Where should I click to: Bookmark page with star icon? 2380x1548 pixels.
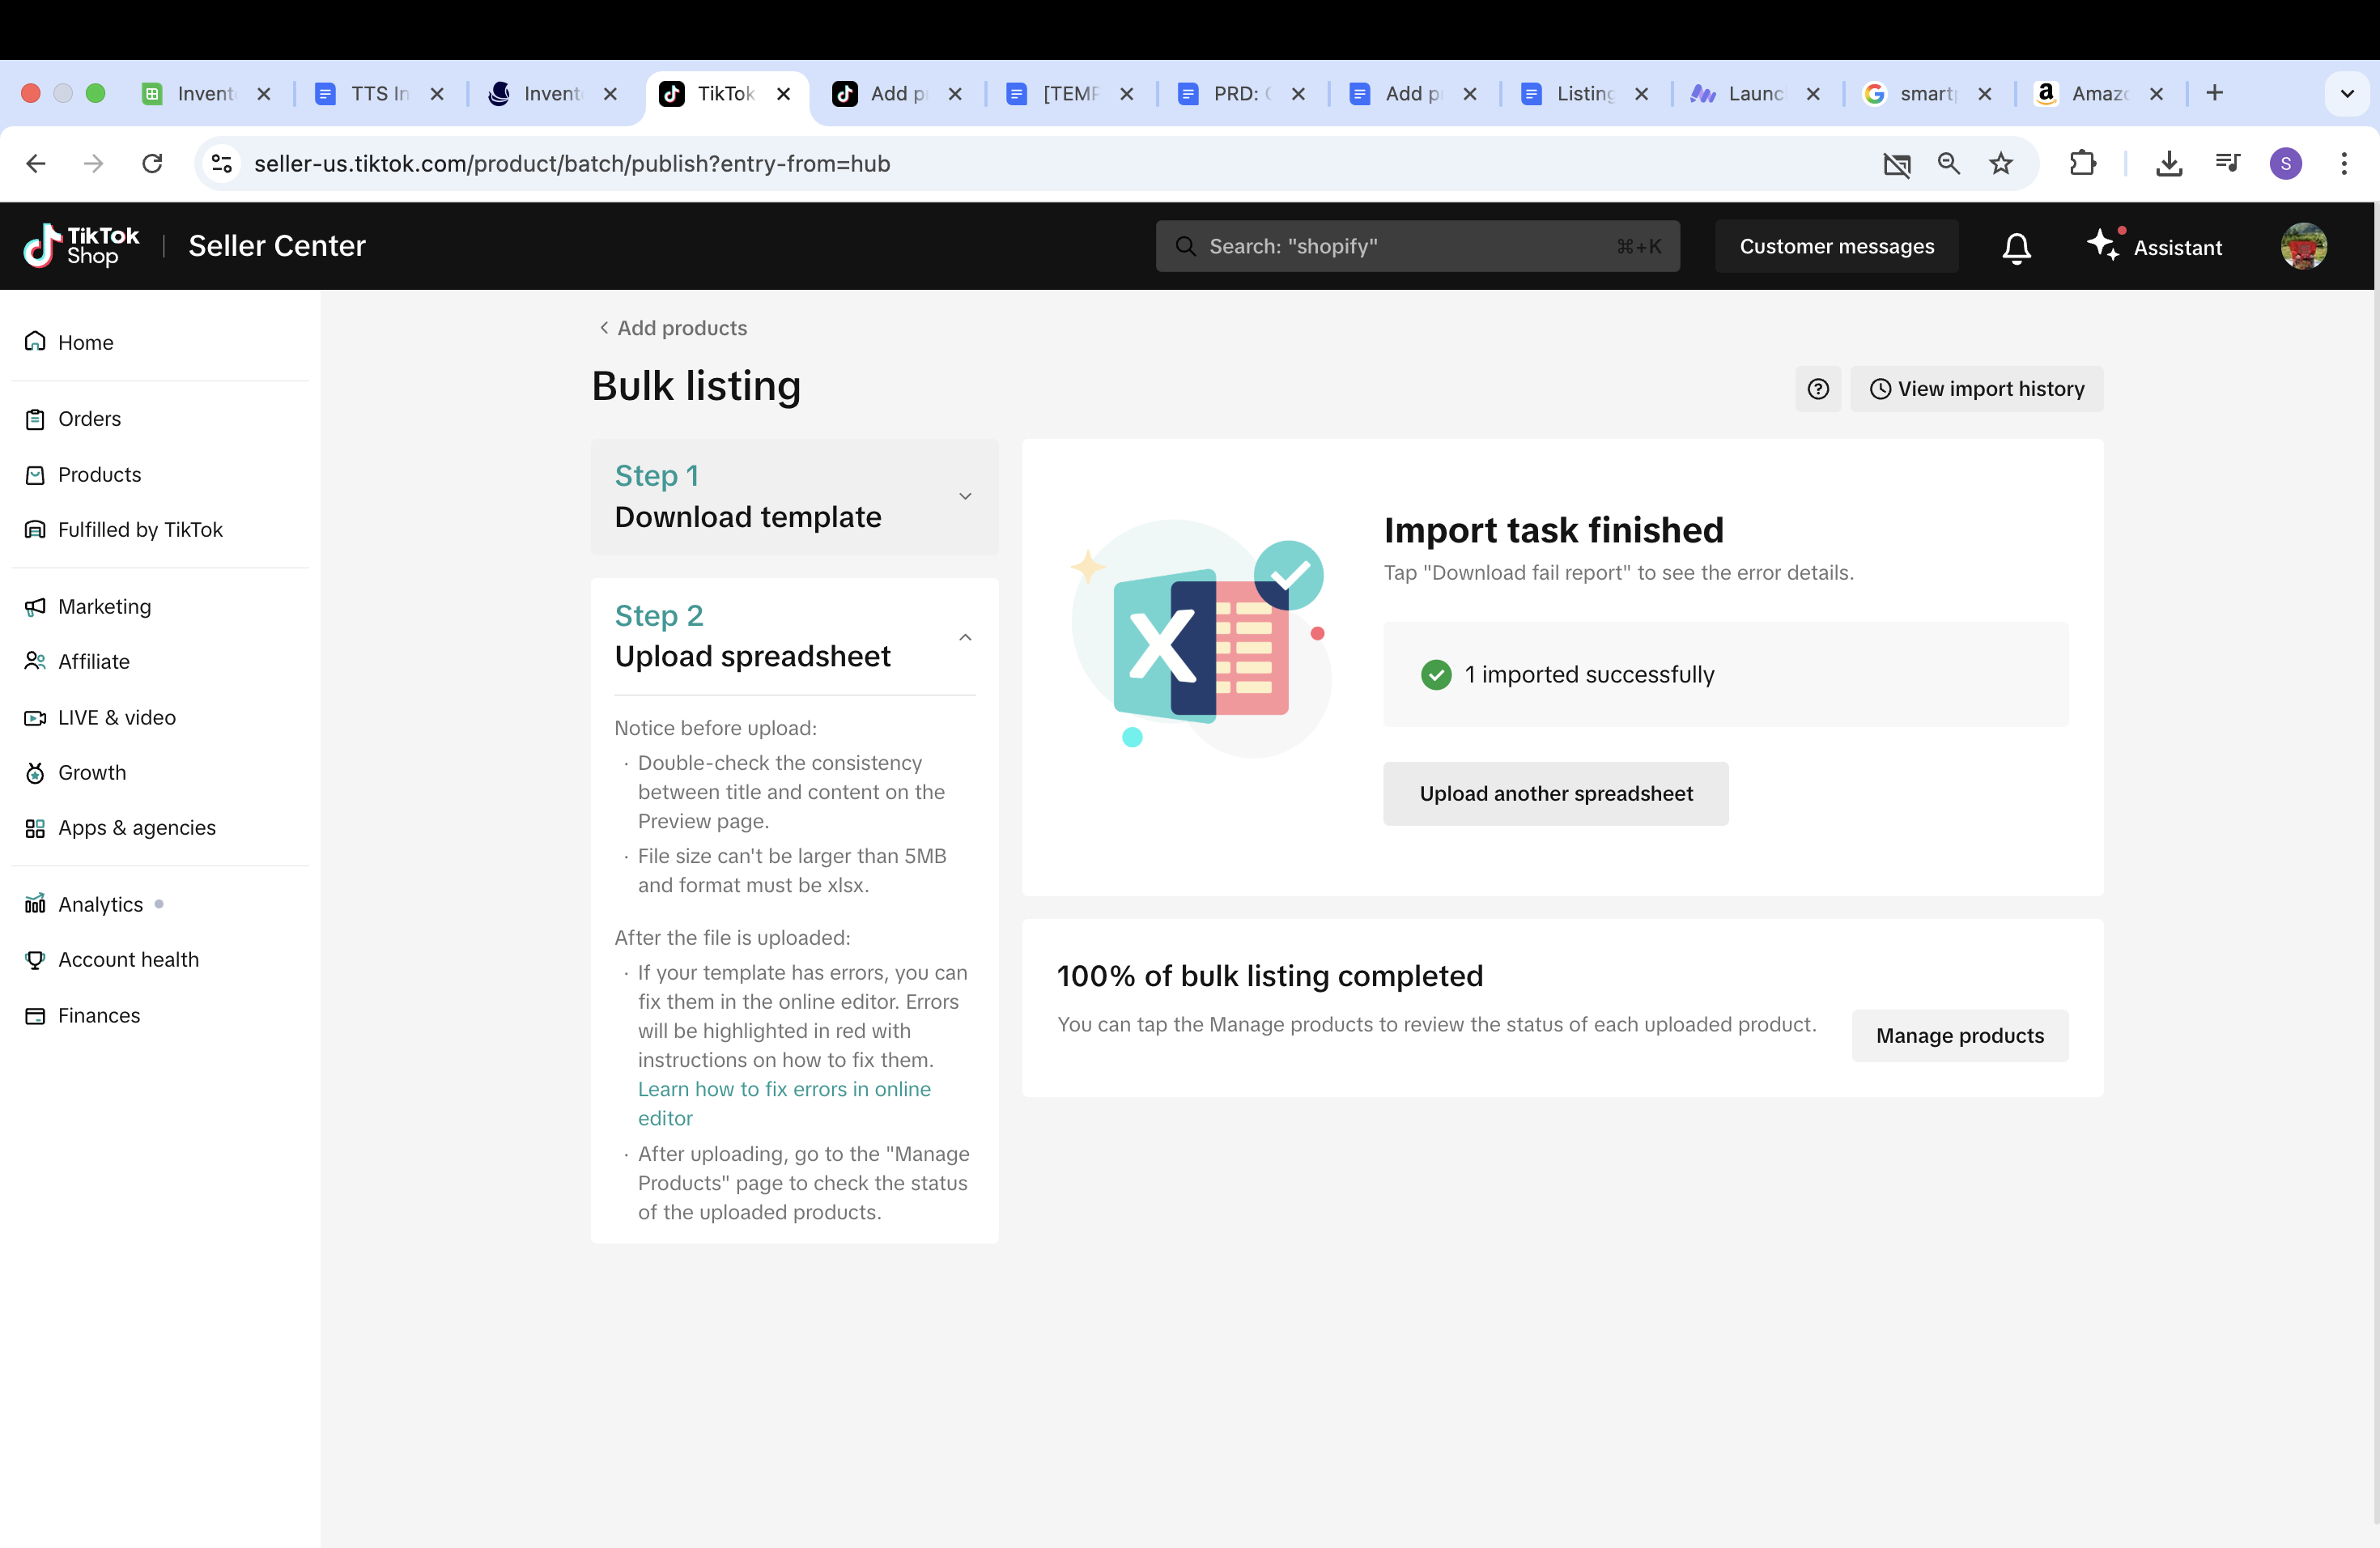pos(2000,163)
